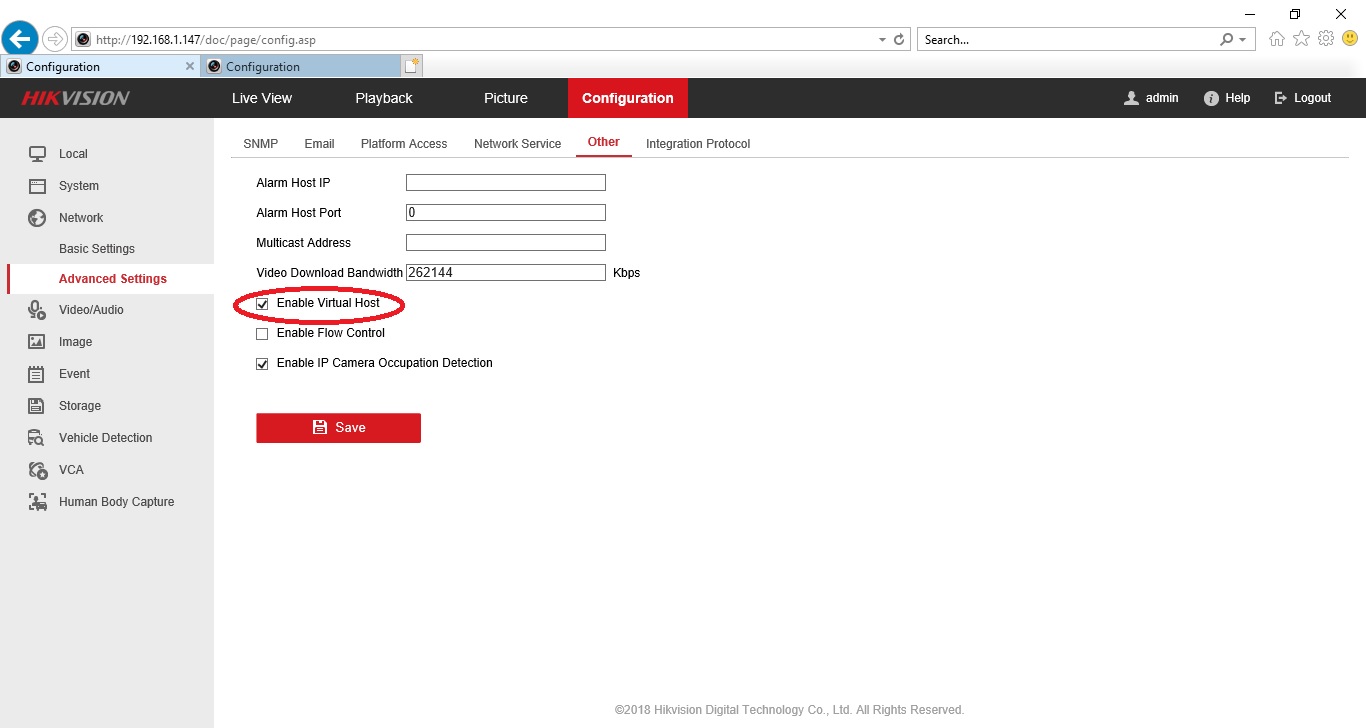Check the Enable Flow Control checkbox

click(263, 333)
